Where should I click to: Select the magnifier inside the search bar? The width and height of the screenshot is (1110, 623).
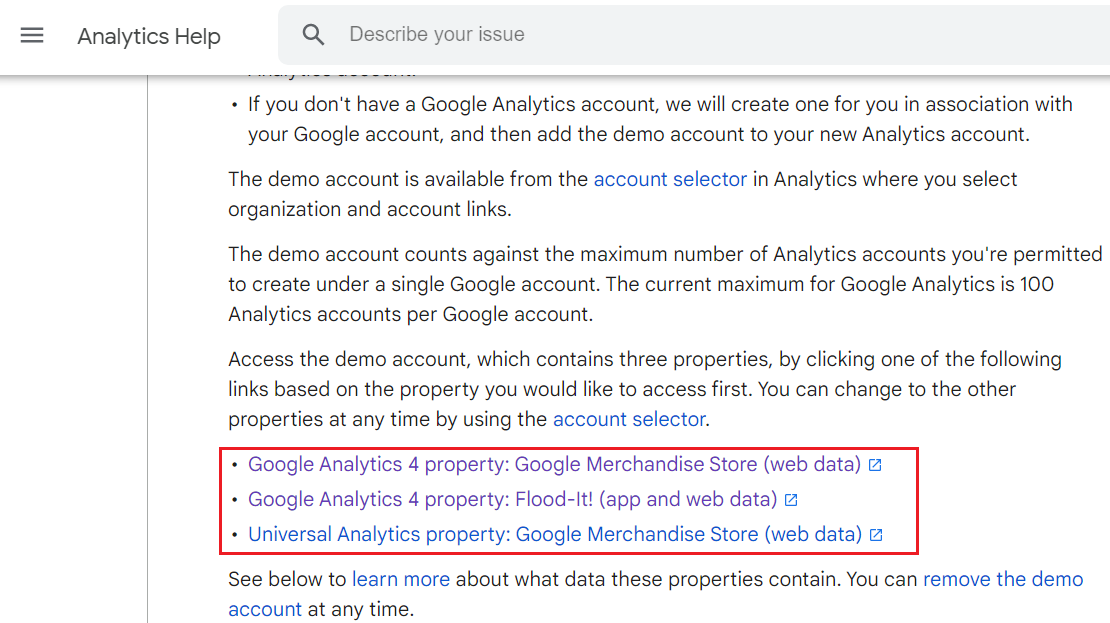(x=313, y=34)
